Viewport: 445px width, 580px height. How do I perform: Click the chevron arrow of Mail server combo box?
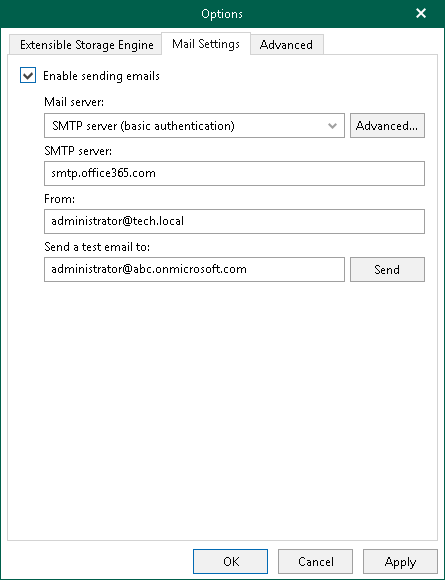pyautogui.click(x=332, y=126)
